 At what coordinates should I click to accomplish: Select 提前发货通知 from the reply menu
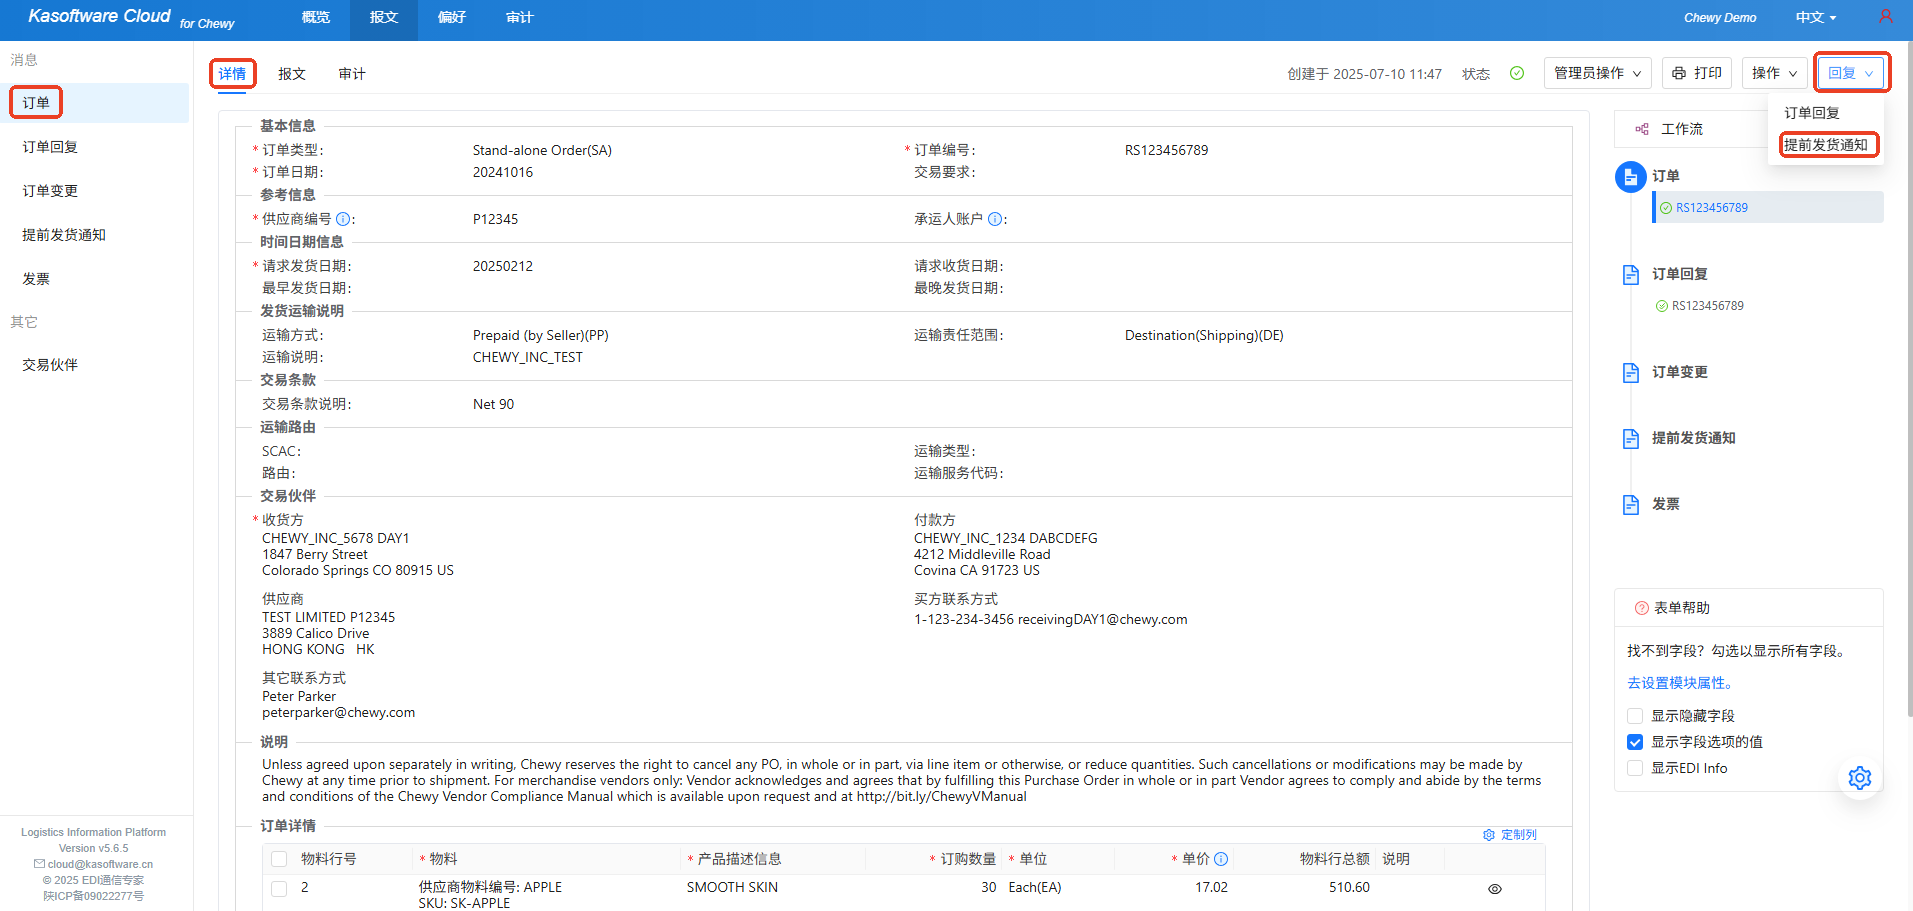1825,145
